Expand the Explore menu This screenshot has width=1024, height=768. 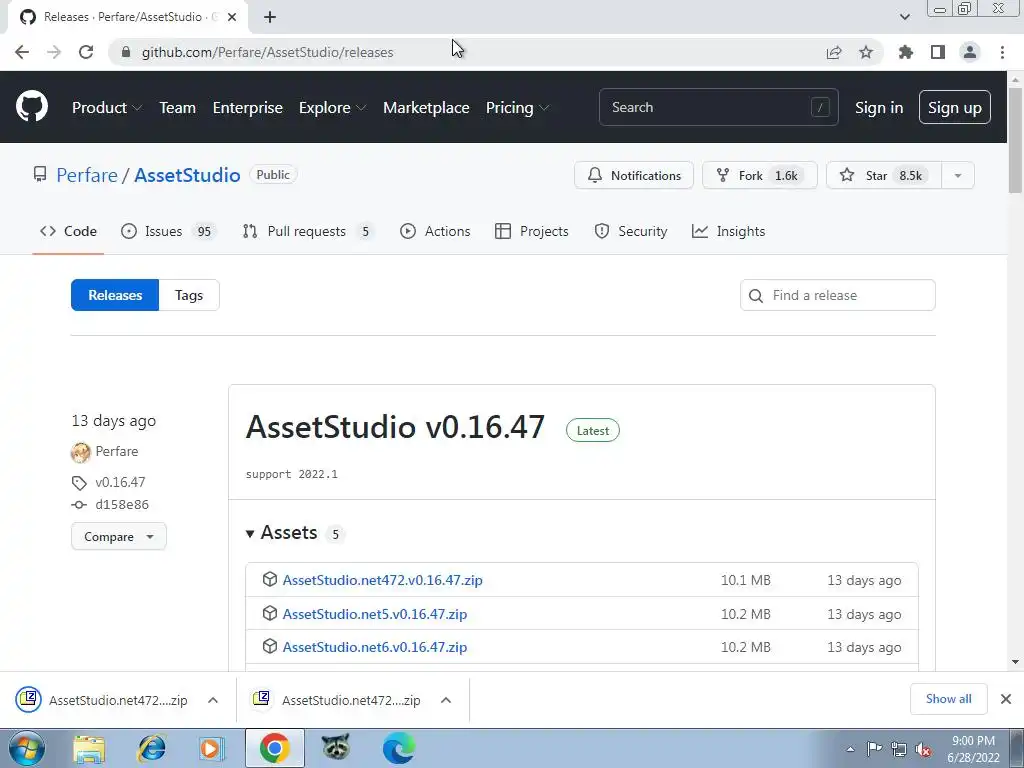click(x=332, y=108)
